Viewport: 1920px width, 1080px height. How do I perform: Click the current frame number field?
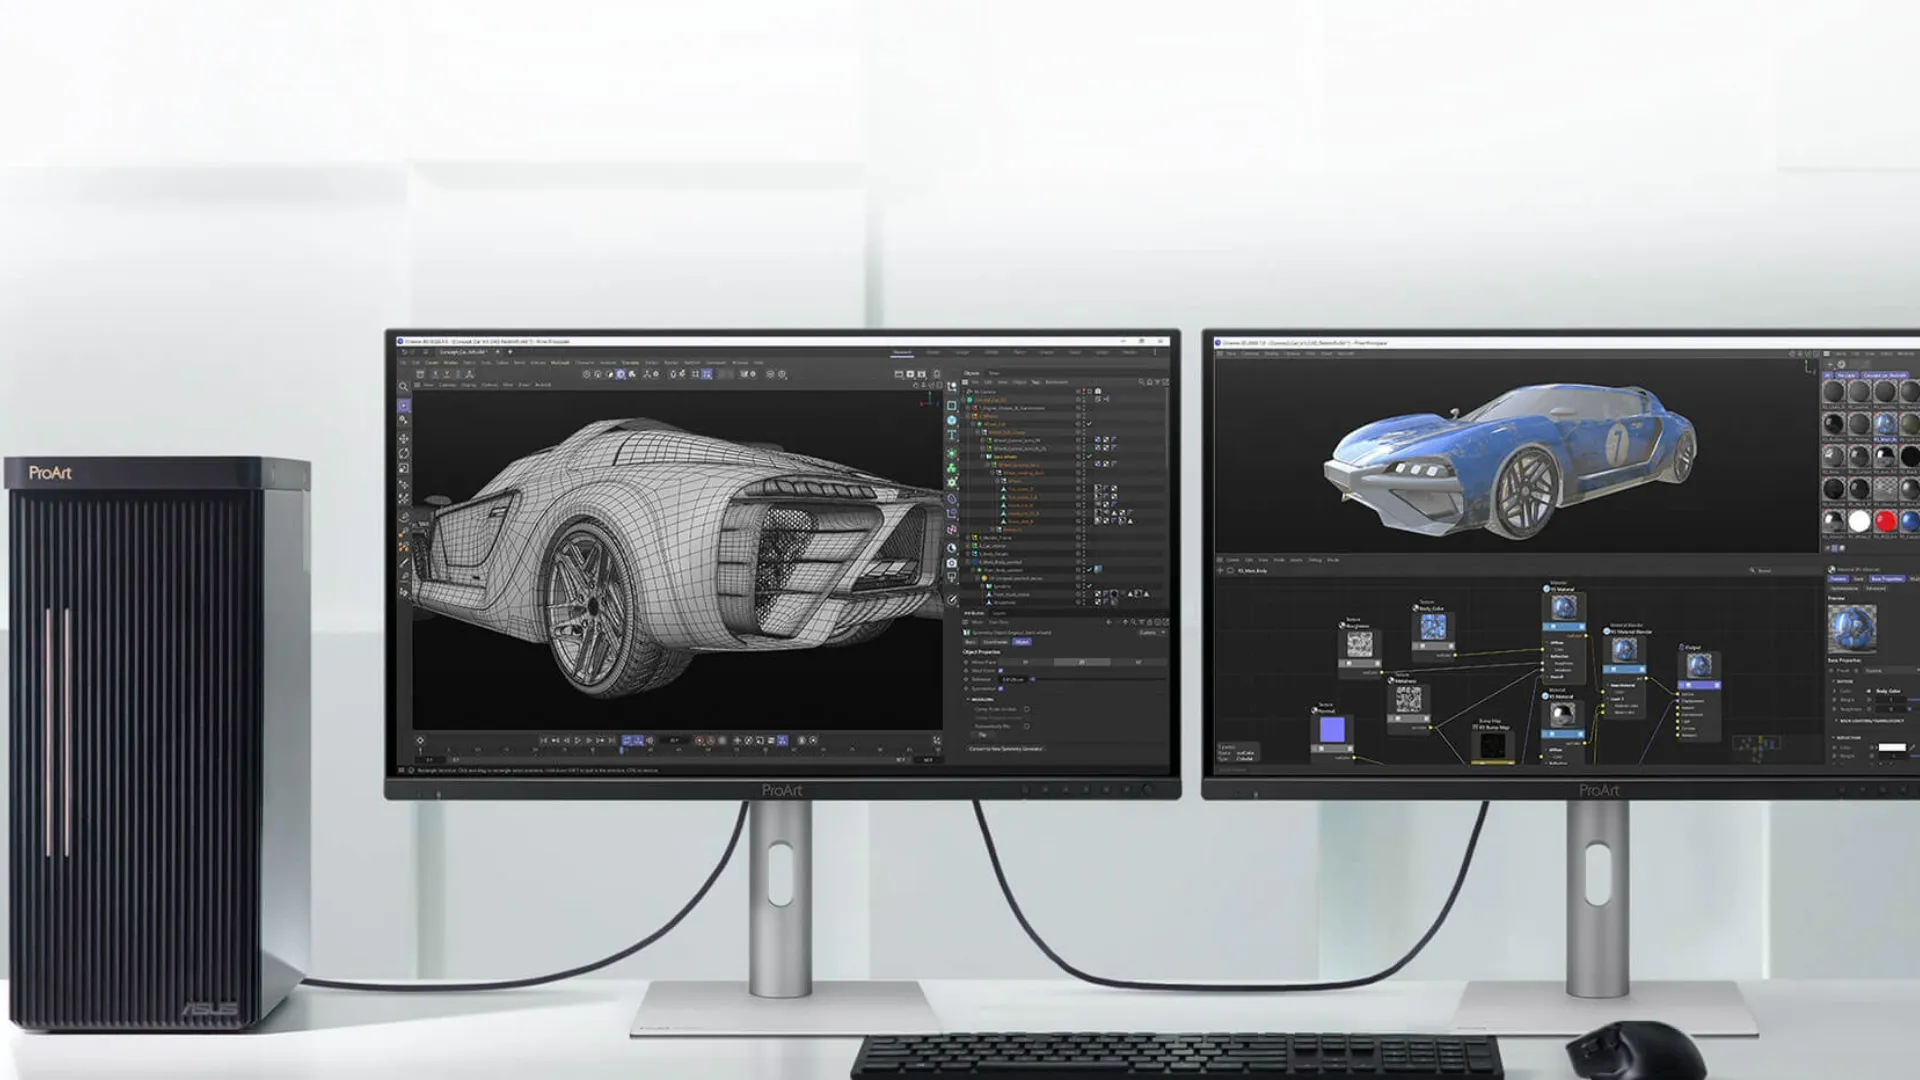click(674, 741)
